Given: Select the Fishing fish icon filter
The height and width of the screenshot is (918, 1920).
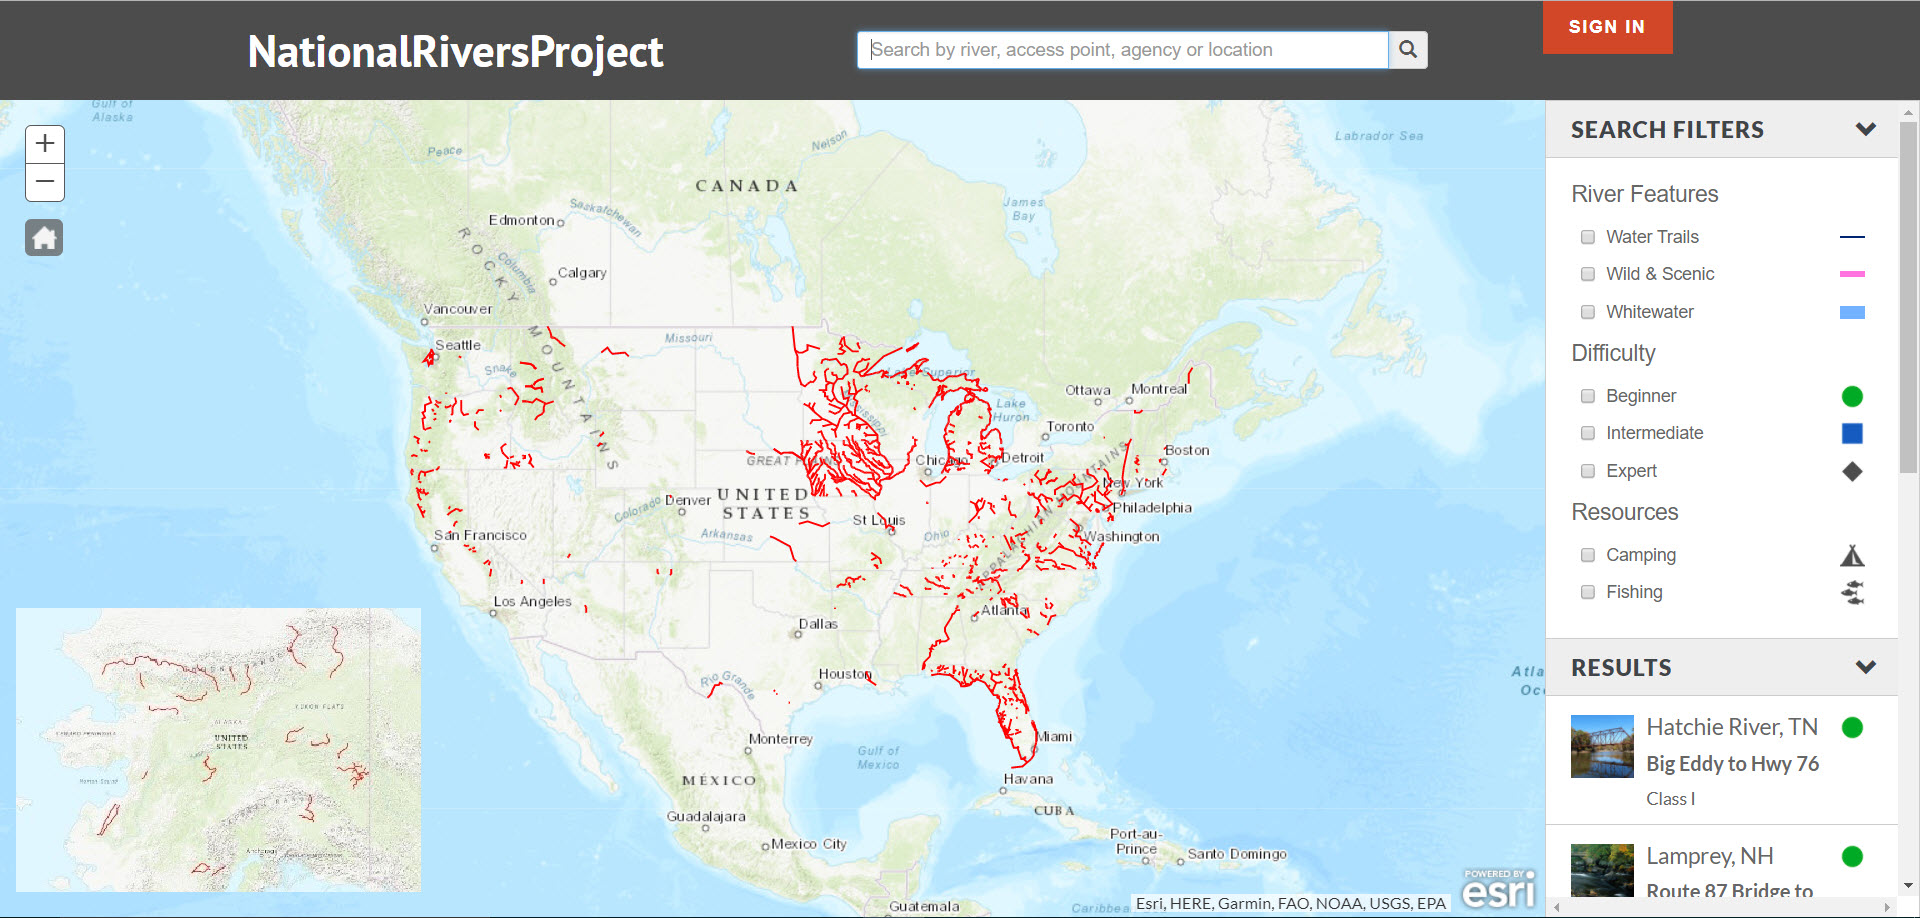Looking at the screenshot, I should (1852, 592).
